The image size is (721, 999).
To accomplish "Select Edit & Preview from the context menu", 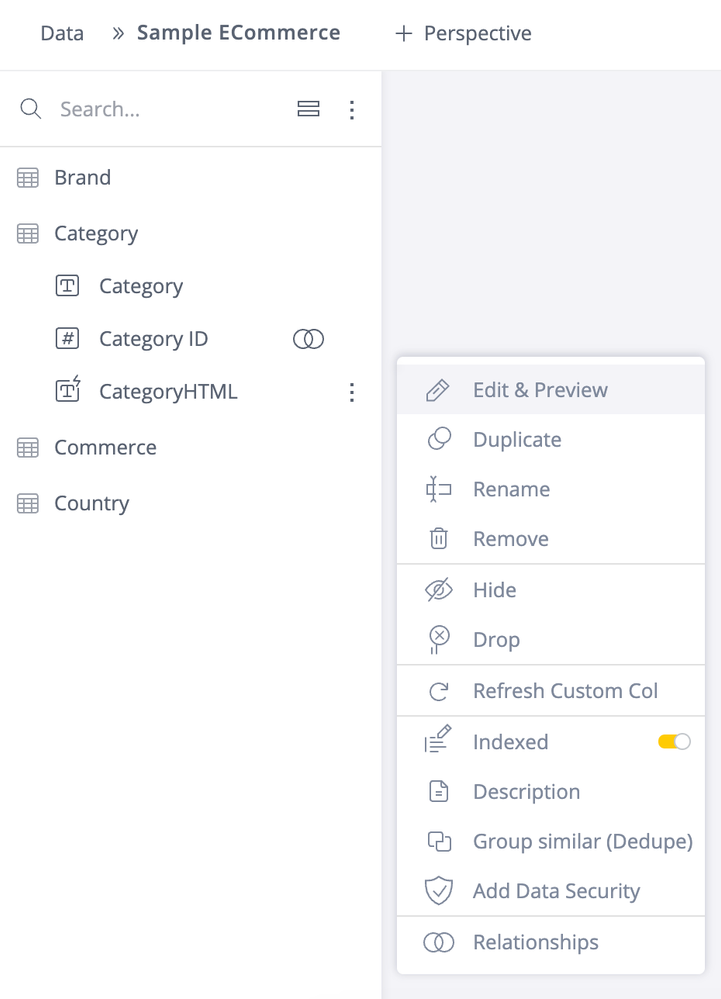I will (540, 390).
